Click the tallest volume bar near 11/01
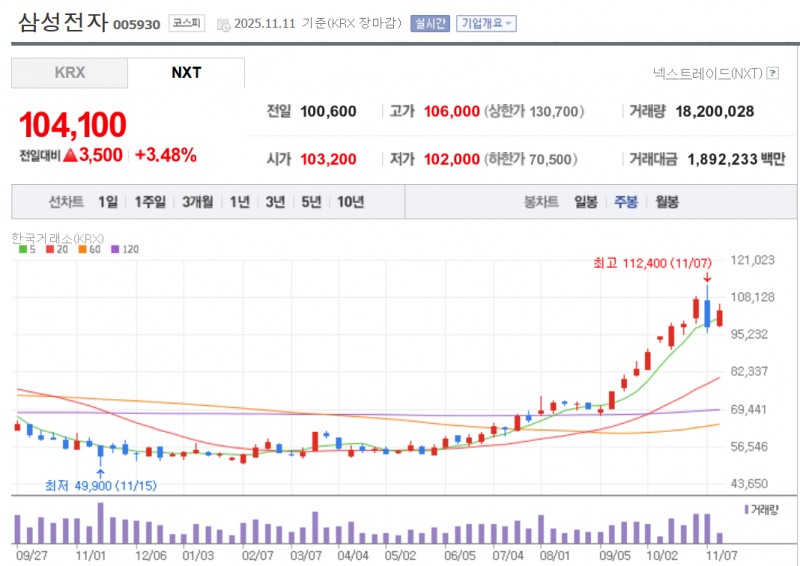The height and width of the screenshot is (566, 800). click(x=101, y=523)
